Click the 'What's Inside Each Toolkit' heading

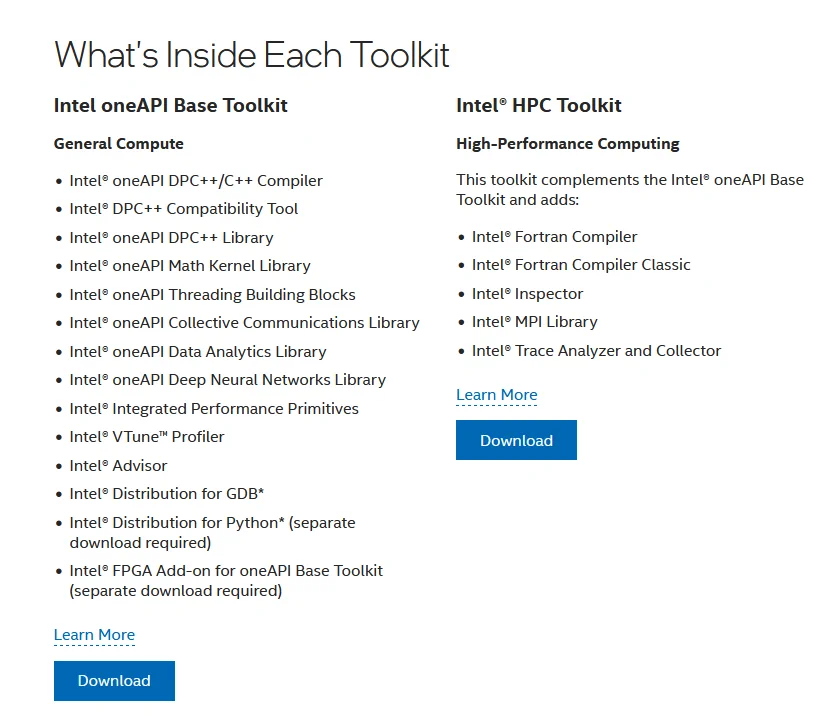pos(252,55)
